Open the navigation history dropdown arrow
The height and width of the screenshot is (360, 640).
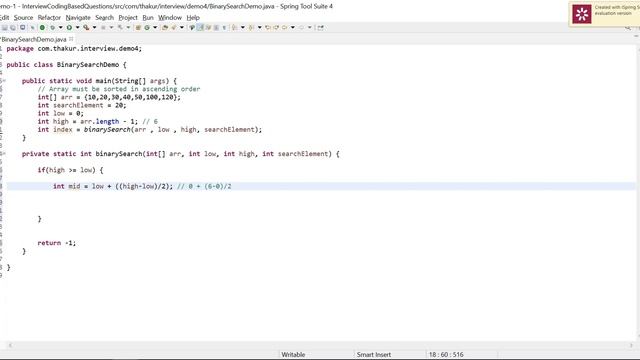293,27
